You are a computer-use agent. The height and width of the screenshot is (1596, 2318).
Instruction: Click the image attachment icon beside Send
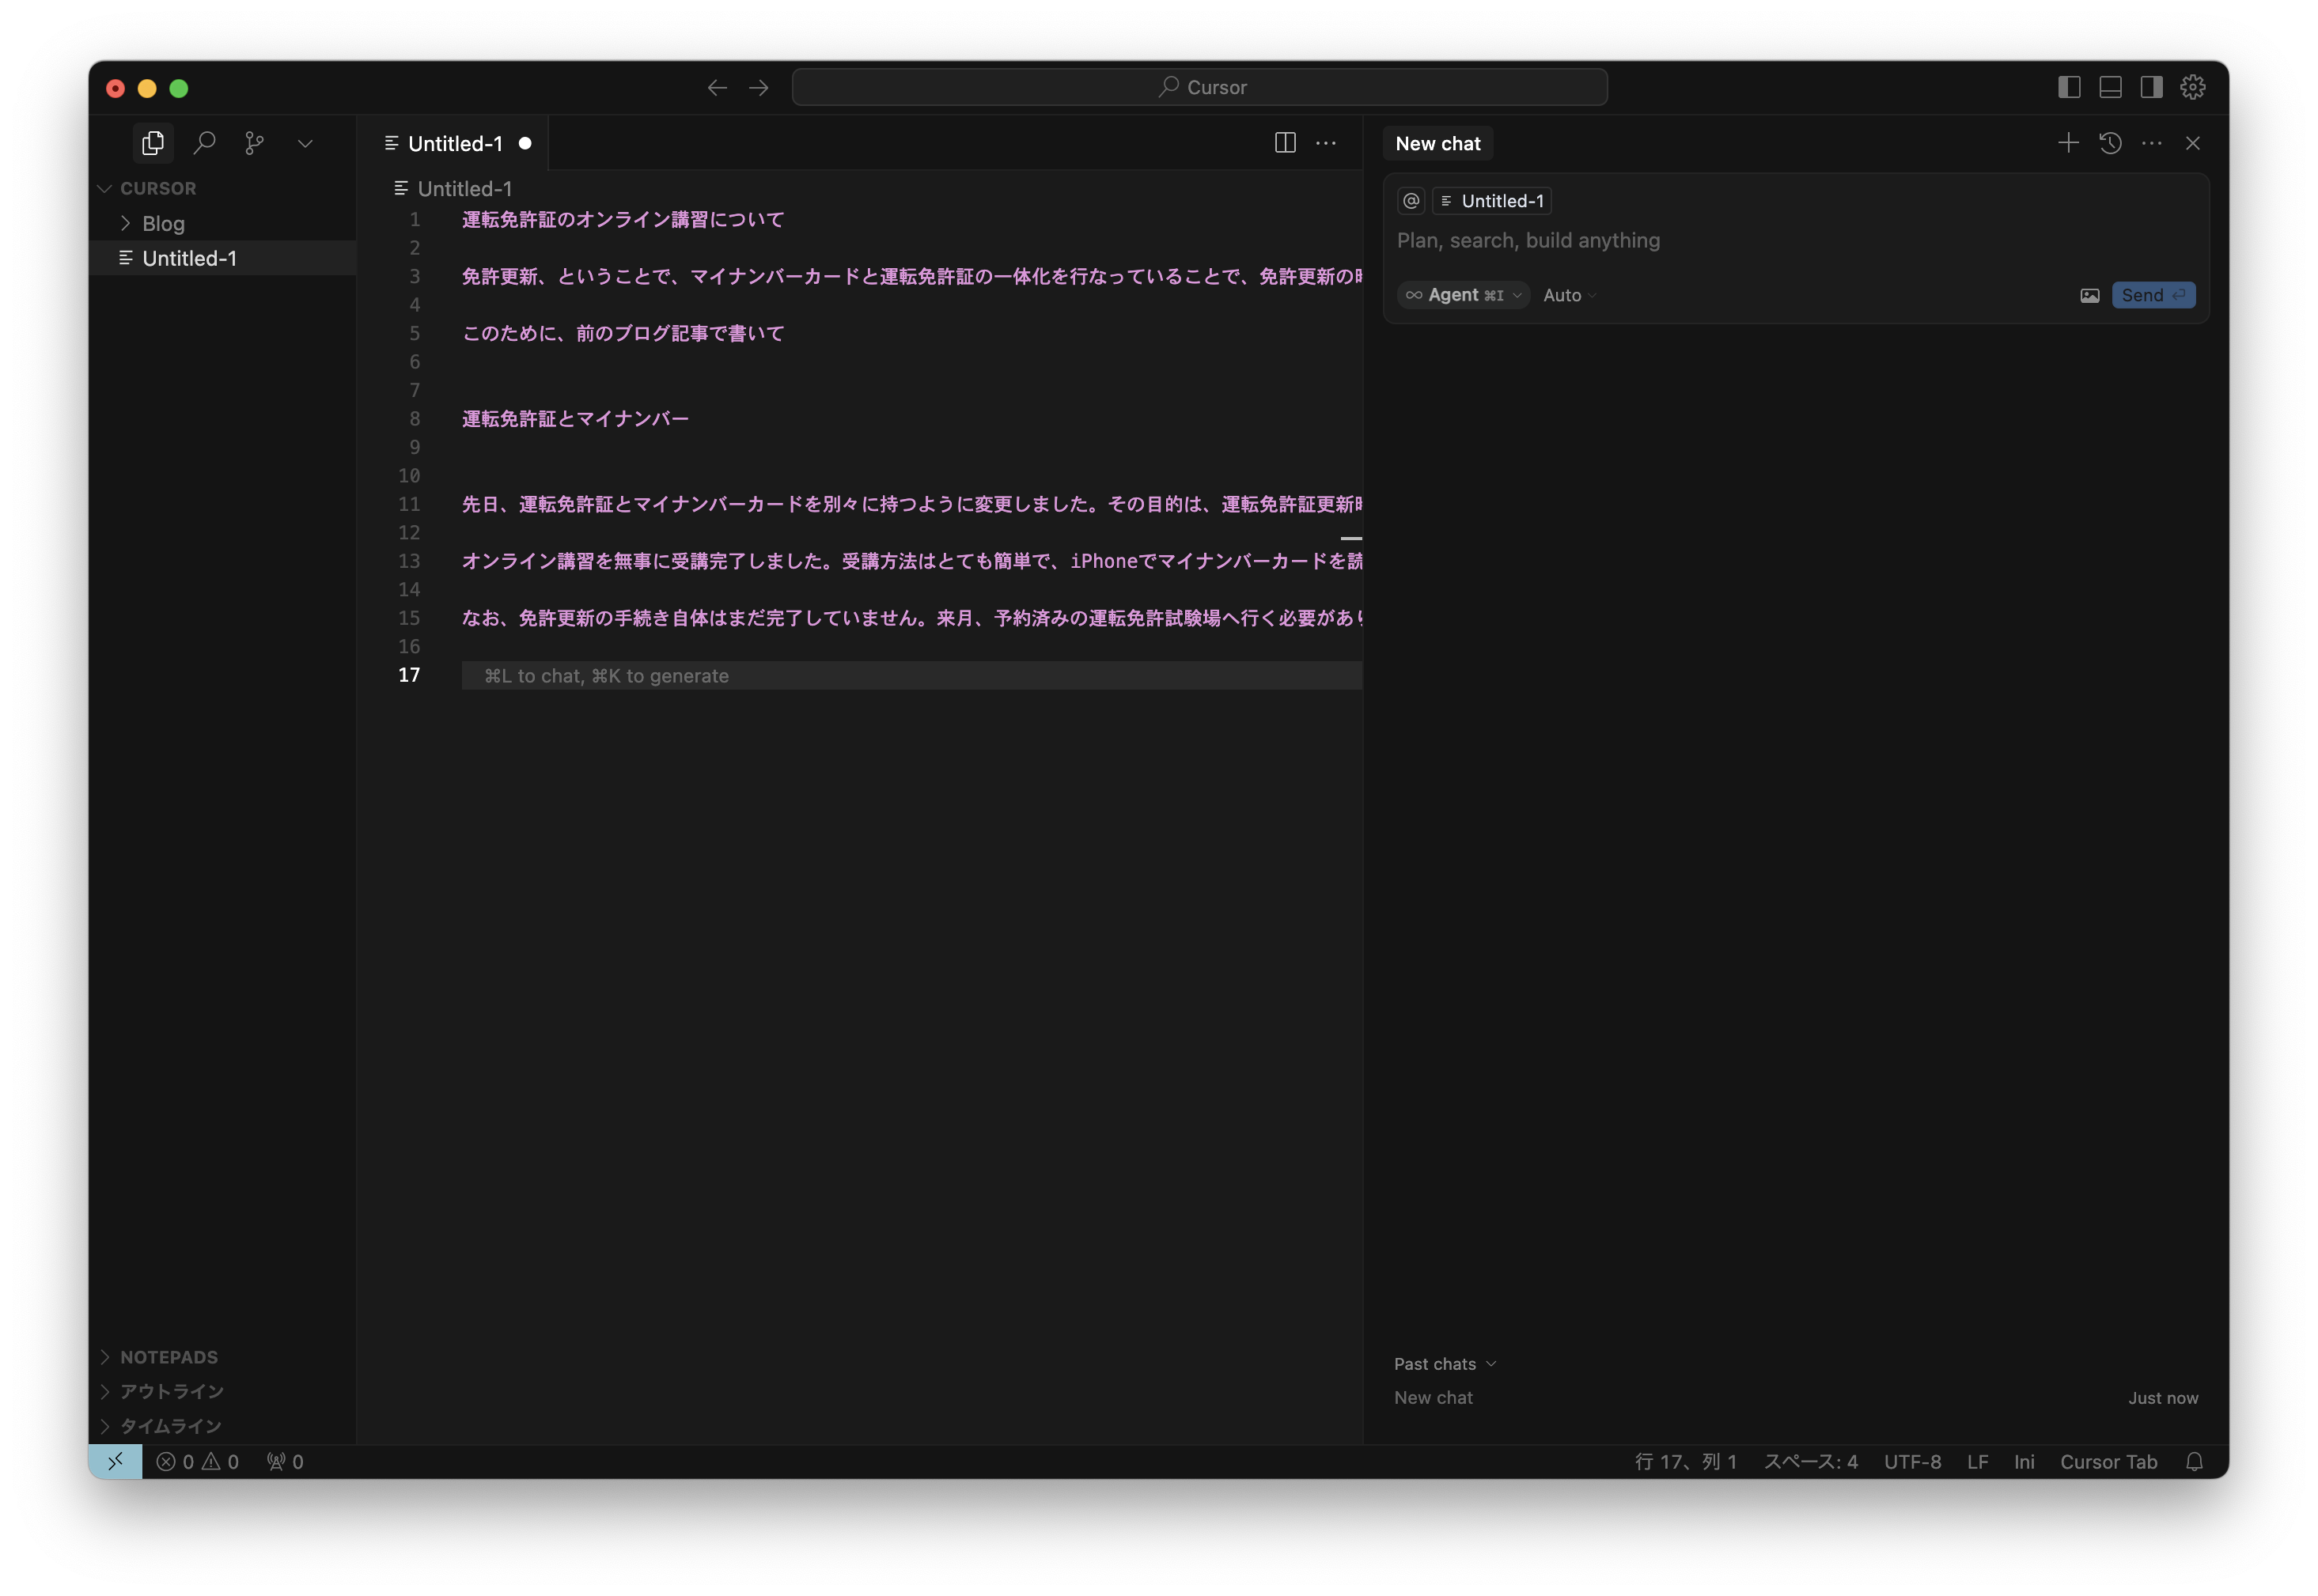pyautogui.click(x=2090, y=295)
